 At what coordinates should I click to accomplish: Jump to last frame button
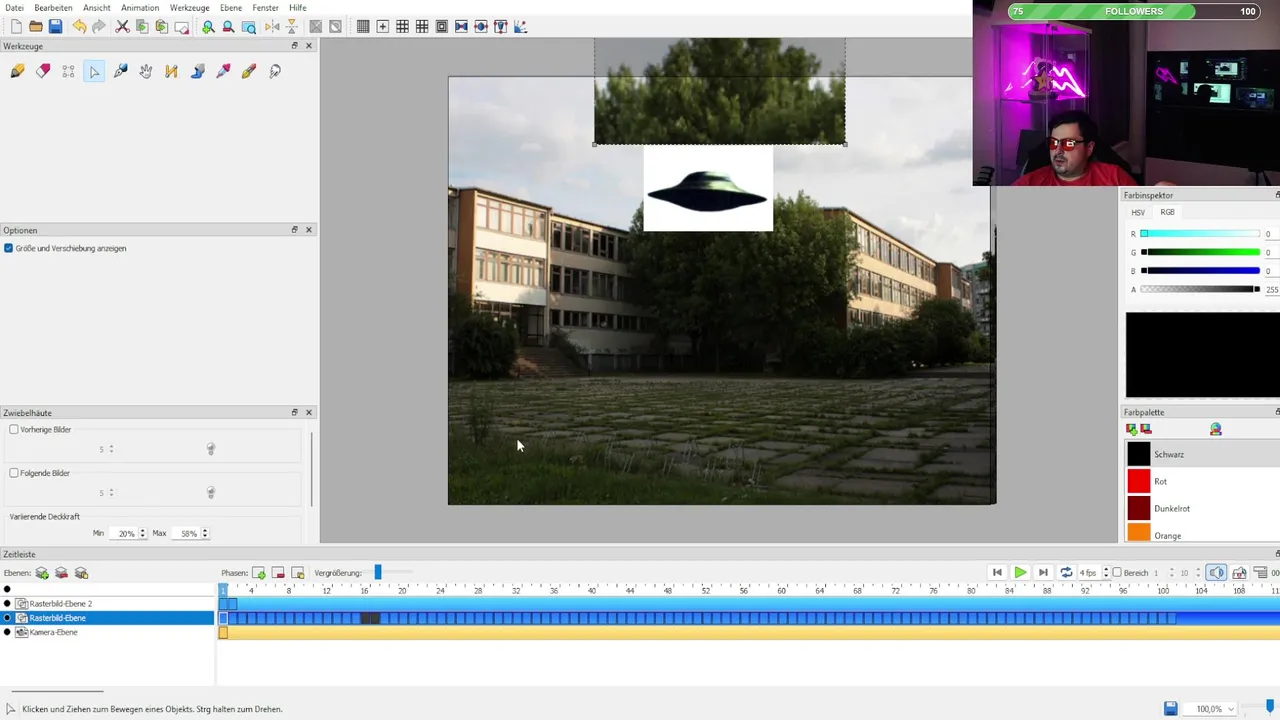(x=1043, y=573)
